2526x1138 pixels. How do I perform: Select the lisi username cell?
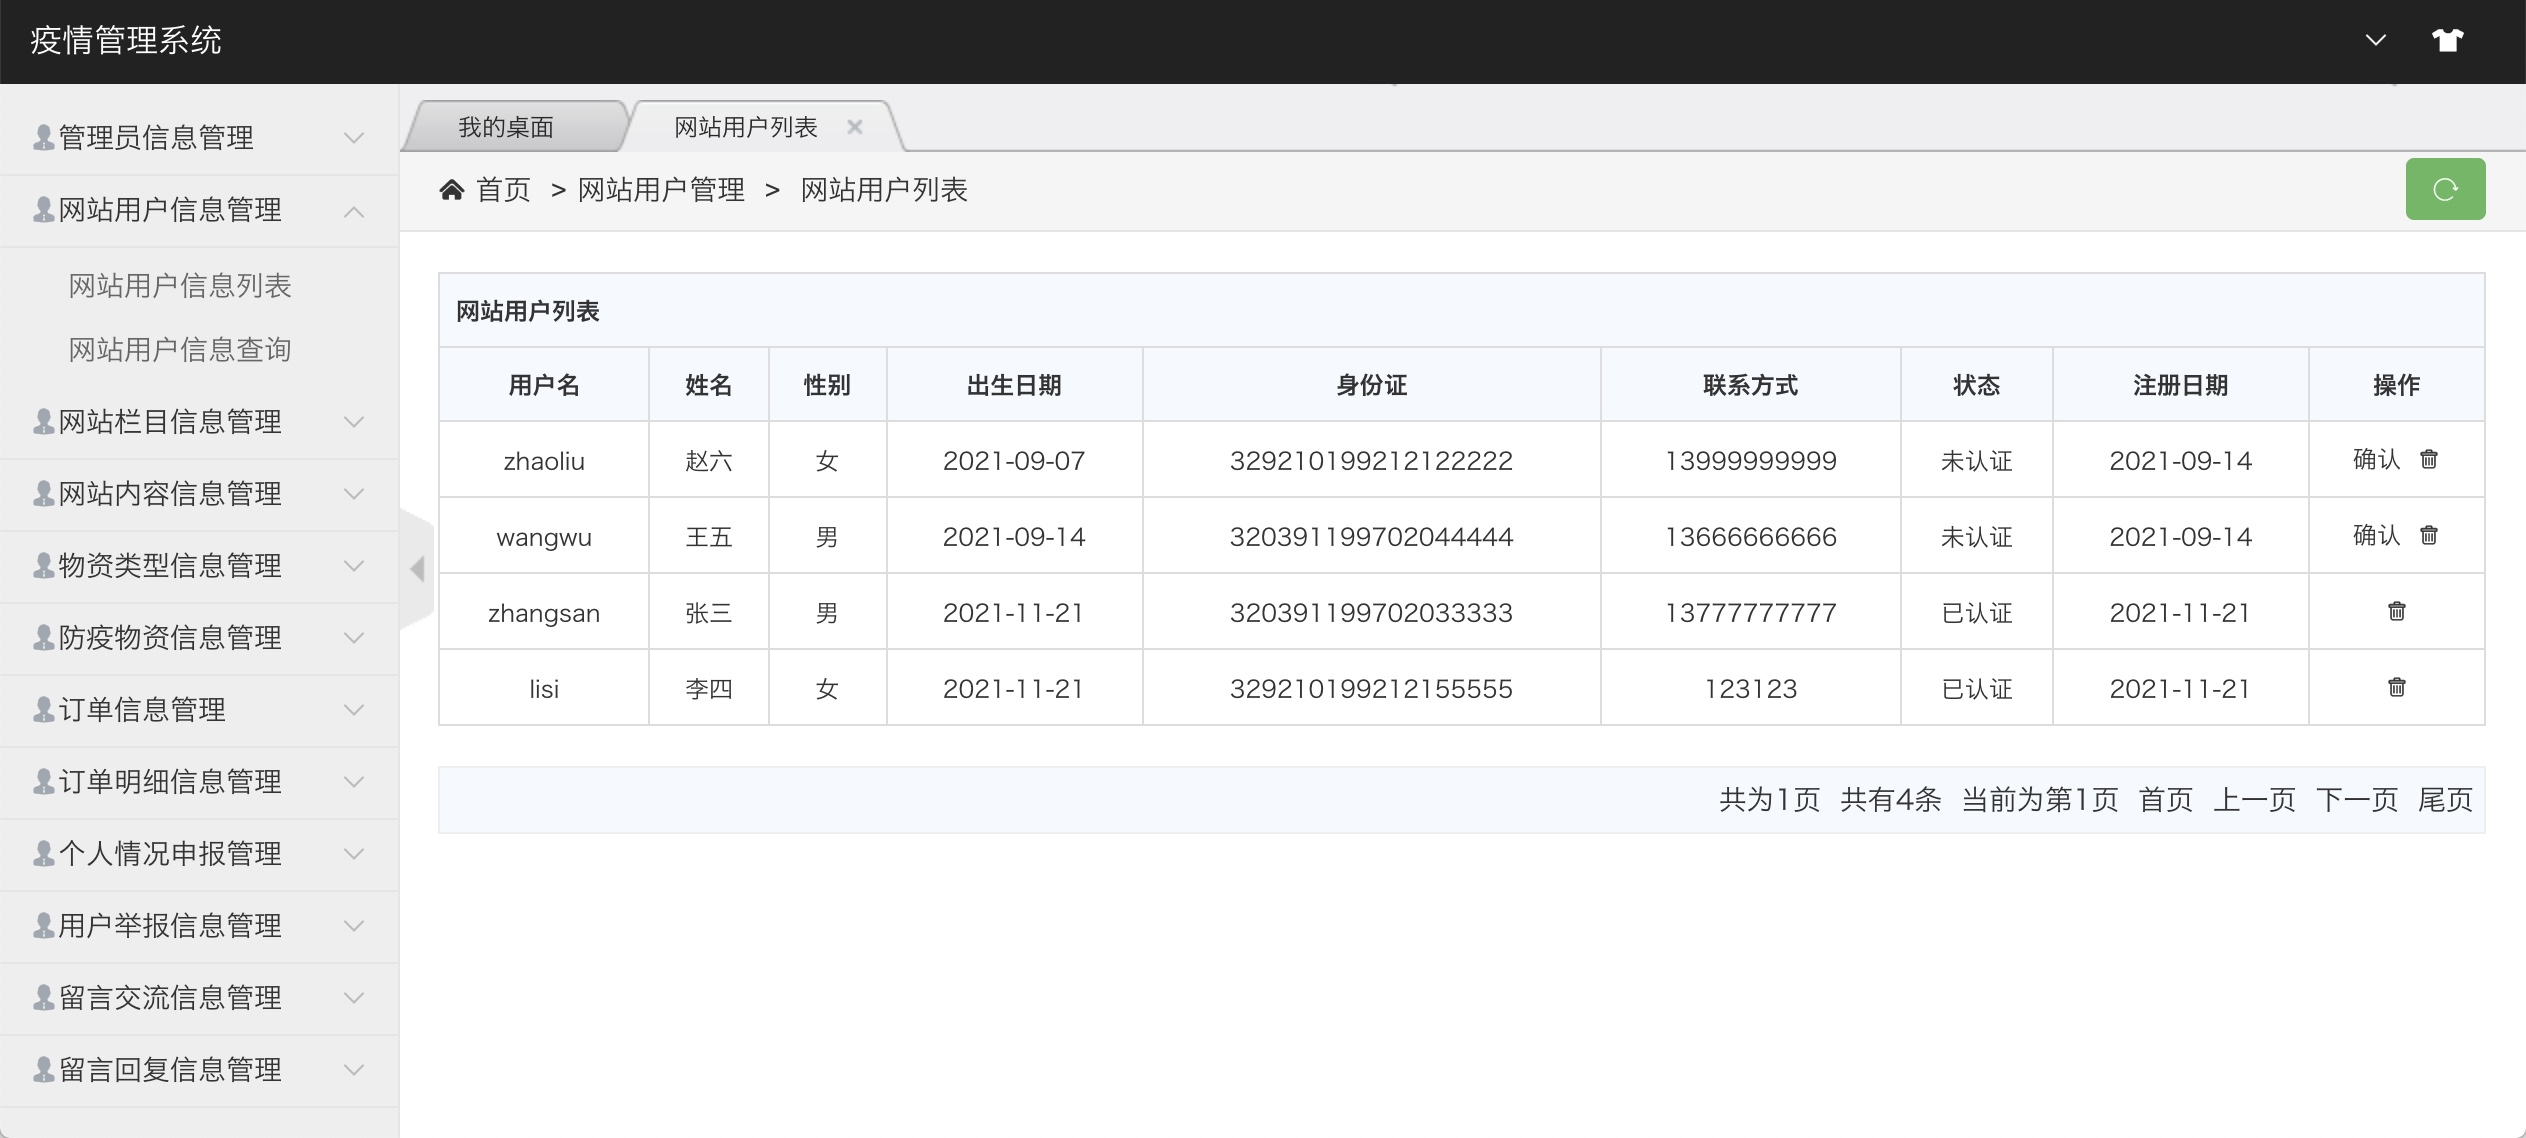[x=544, y=689]
